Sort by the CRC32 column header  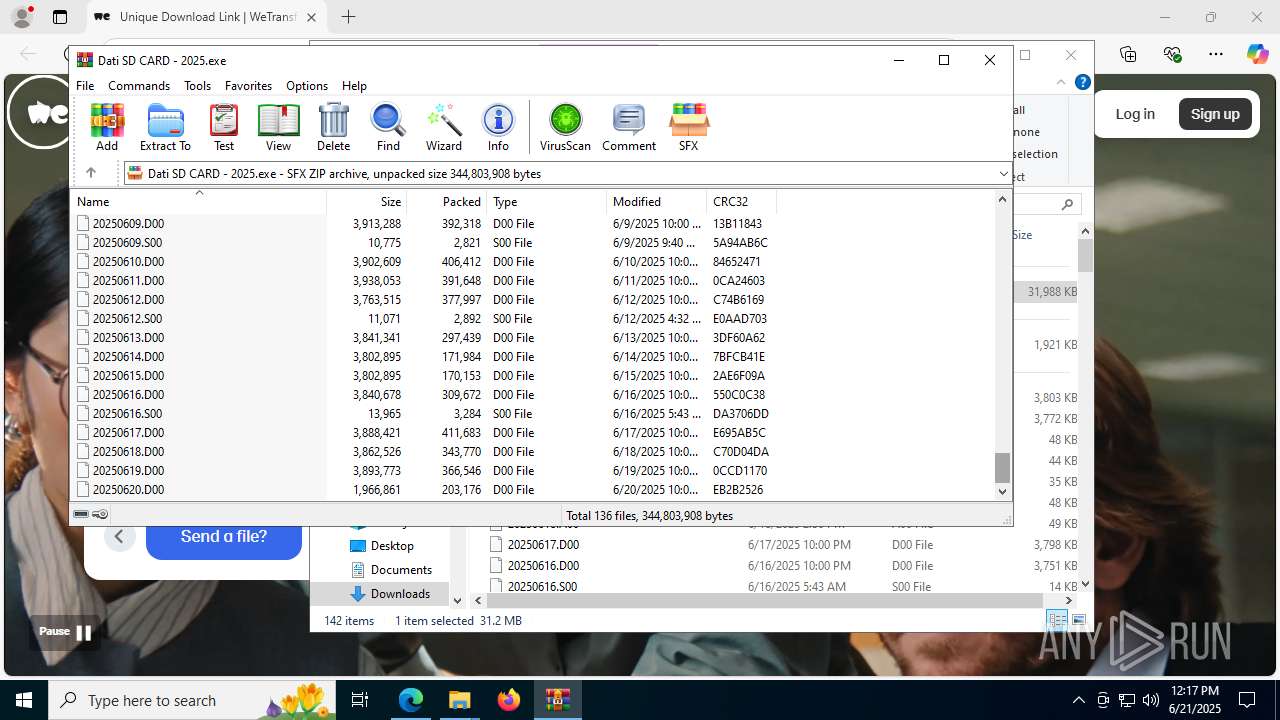pos(742,201)
